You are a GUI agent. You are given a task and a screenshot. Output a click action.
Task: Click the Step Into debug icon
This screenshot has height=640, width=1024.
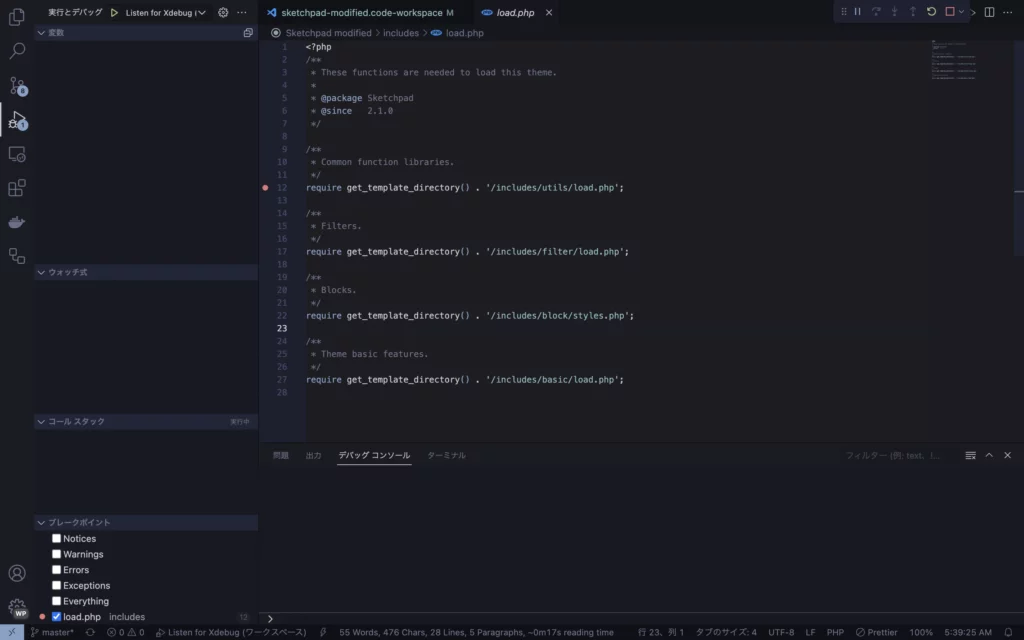tap(895, 12)
